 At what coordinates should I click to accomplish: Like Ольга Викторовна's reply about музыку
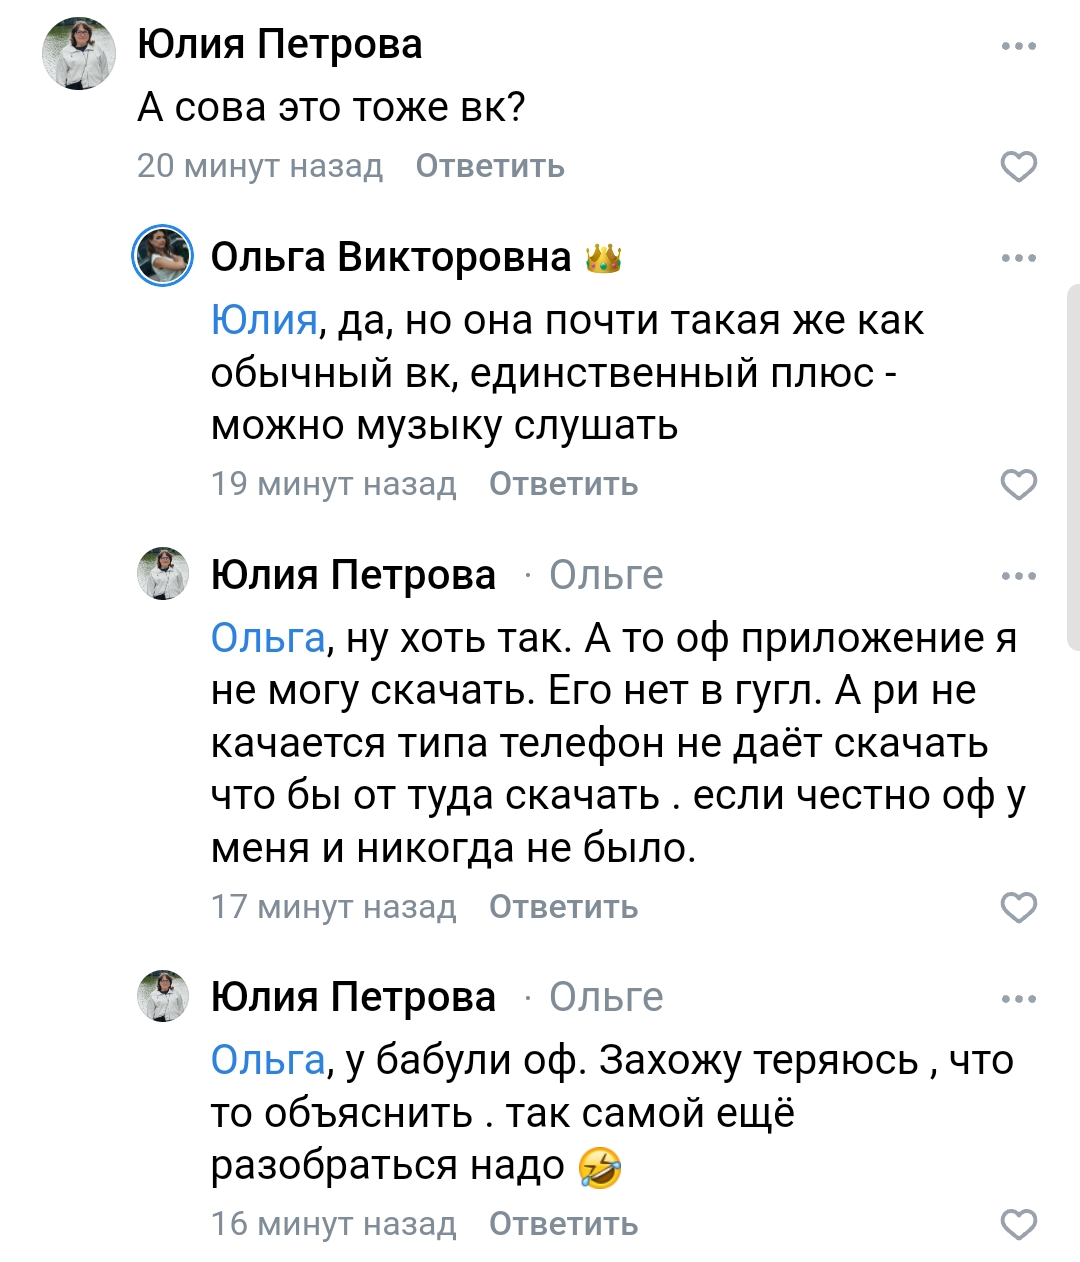[1018, 484]
